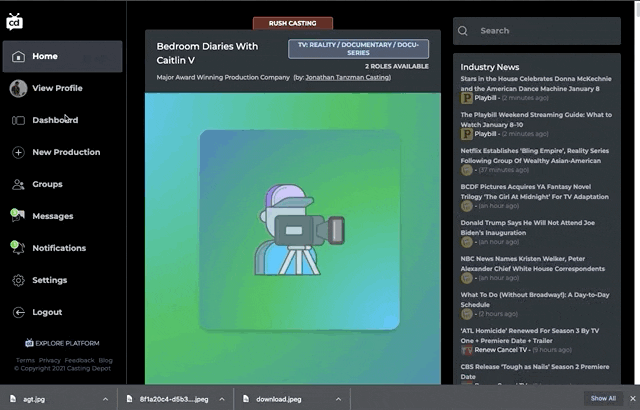Expand options for agt.jpg download

pyautogui.click(x=105, y=398)
